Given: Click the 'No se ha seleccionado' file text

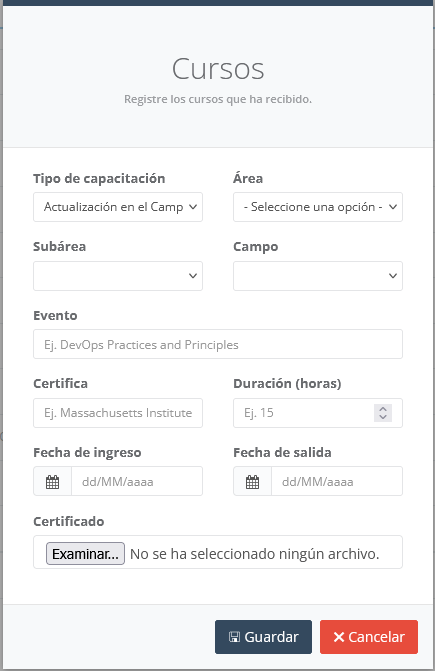Looking at the screenshot, I should [x=254, y=554].
